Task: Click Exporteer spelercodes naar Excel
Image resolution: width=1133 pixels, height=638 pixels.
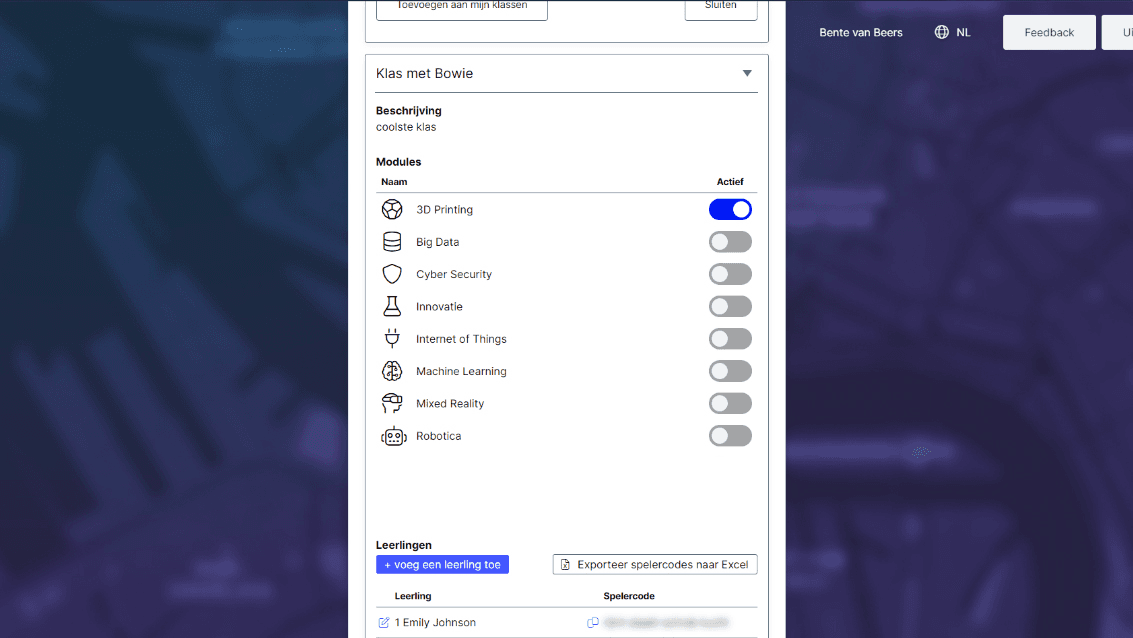Action: (654, 564)
